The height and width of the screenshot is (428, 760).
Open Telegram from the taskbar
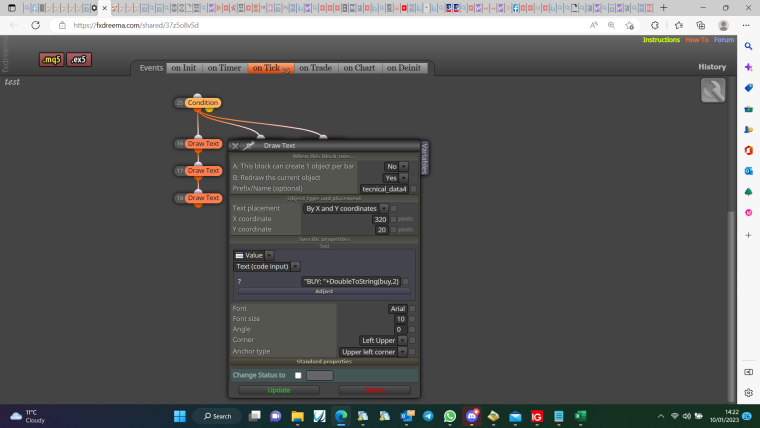[x=428, y=416]
